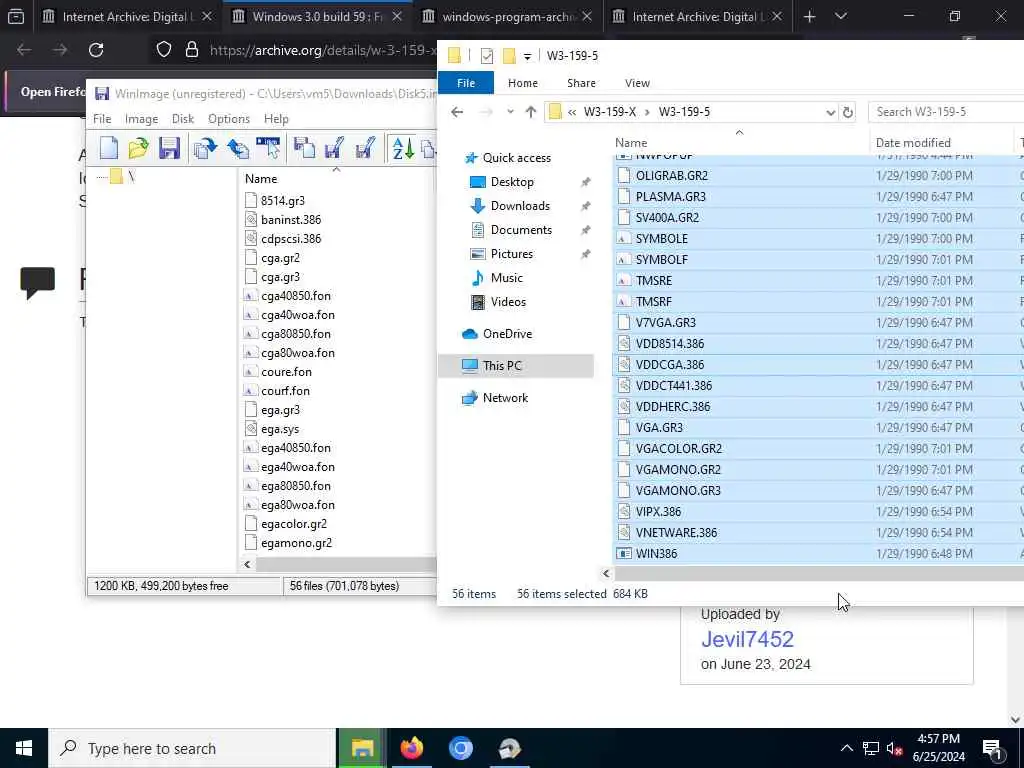Viewport: 1024px width, 768px height.
Task: Select coure.fon in WinImage list
Action: click(286, 372)
